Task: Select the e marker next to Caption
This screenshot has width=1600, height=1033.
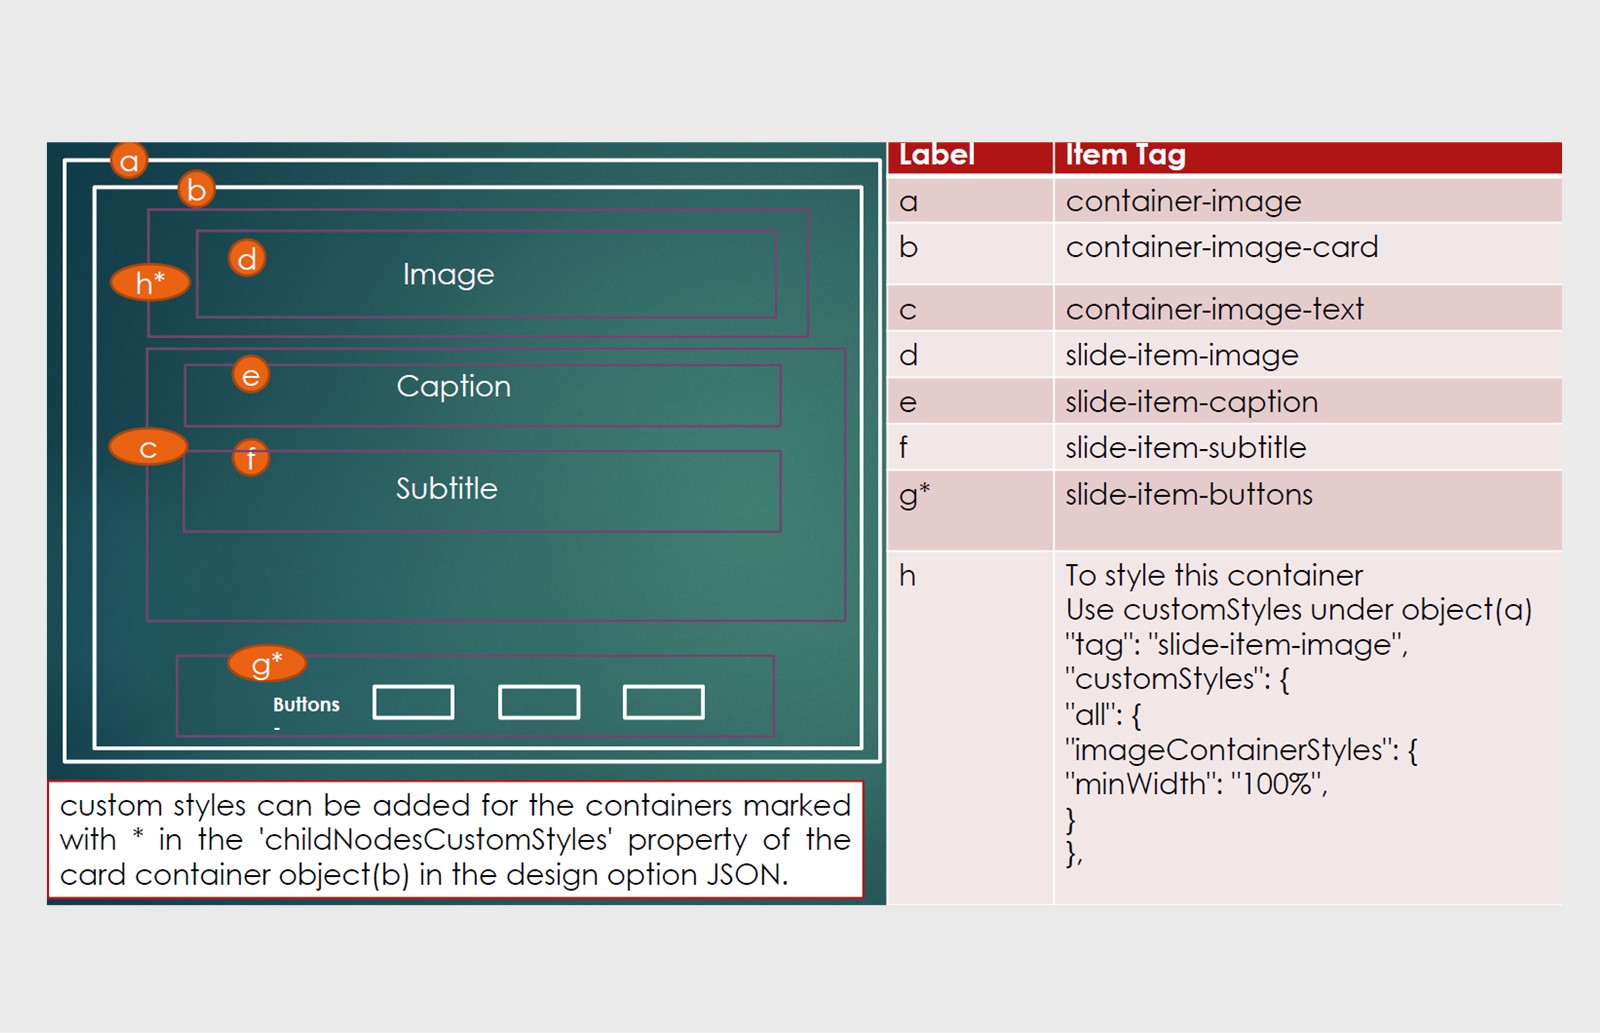Action: [x=250, y=376]
